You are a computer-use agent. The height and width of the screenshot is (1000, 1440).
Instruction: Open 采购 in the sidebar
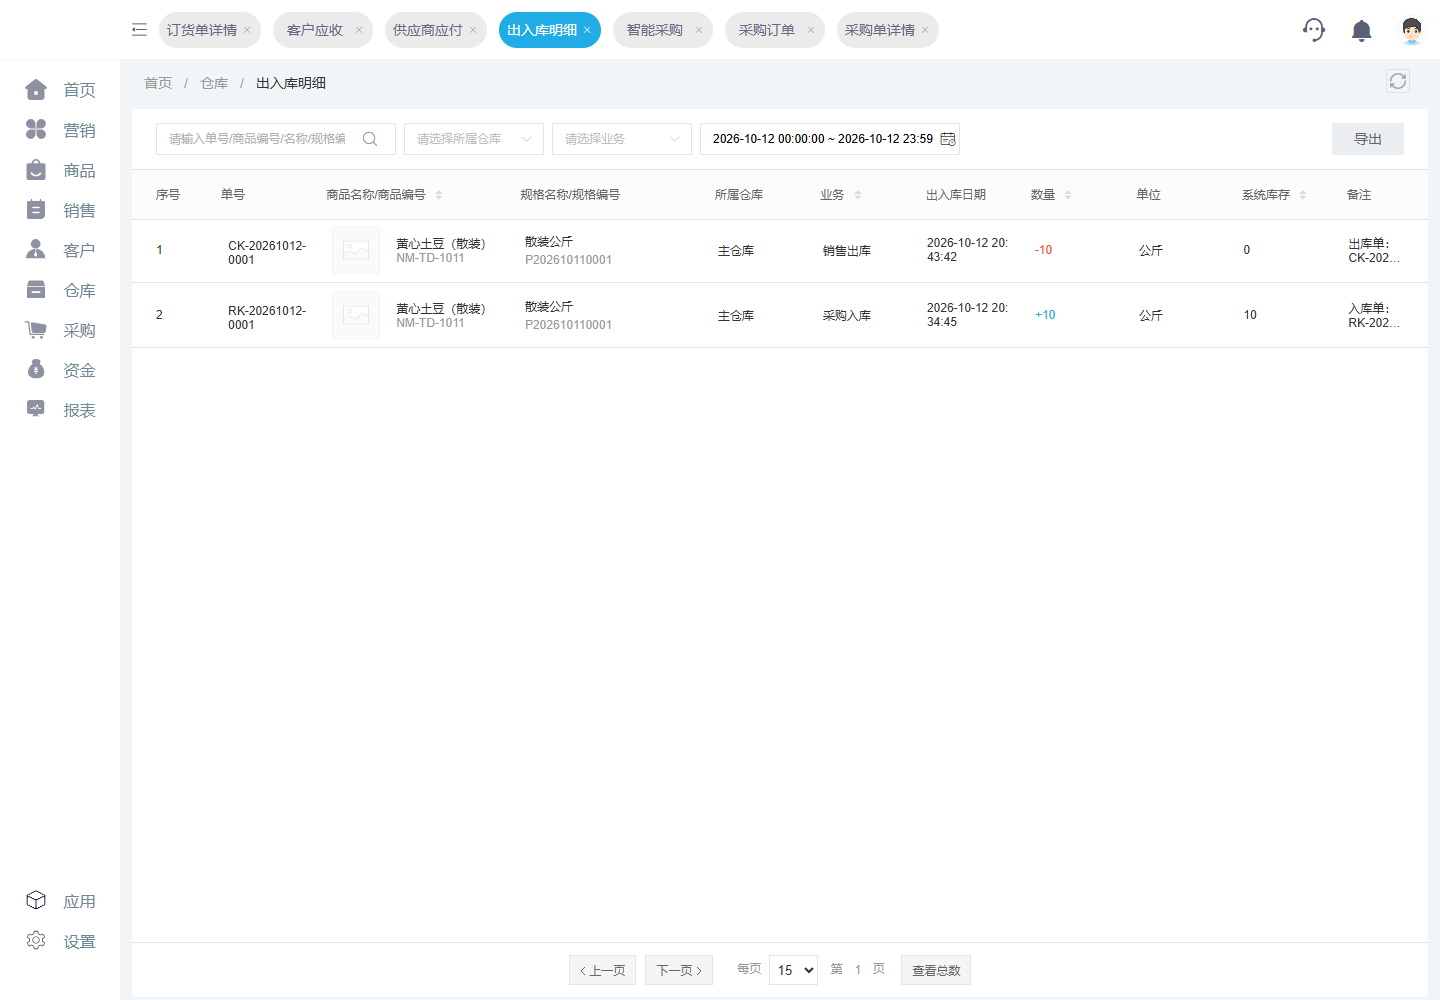60,330
